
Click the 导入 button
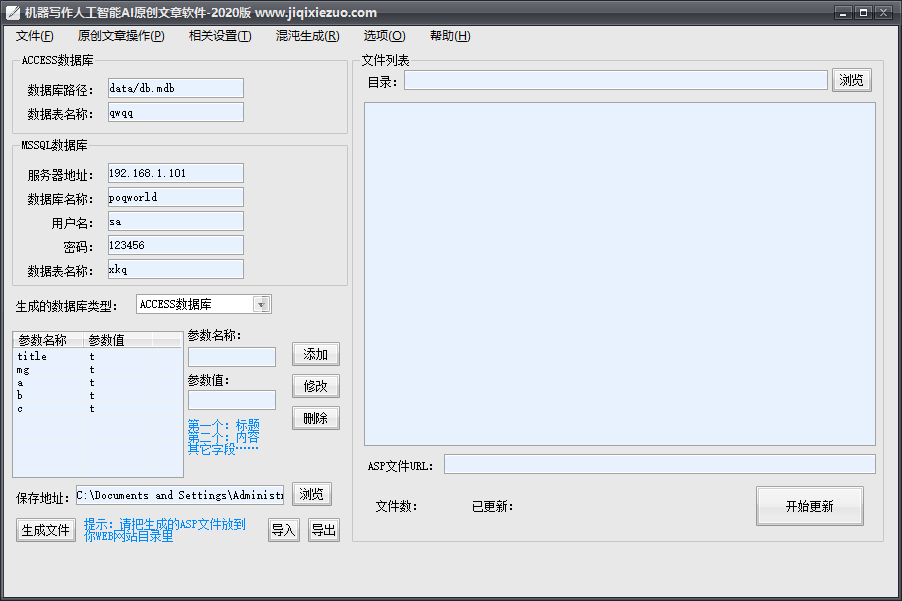point(284,530)
